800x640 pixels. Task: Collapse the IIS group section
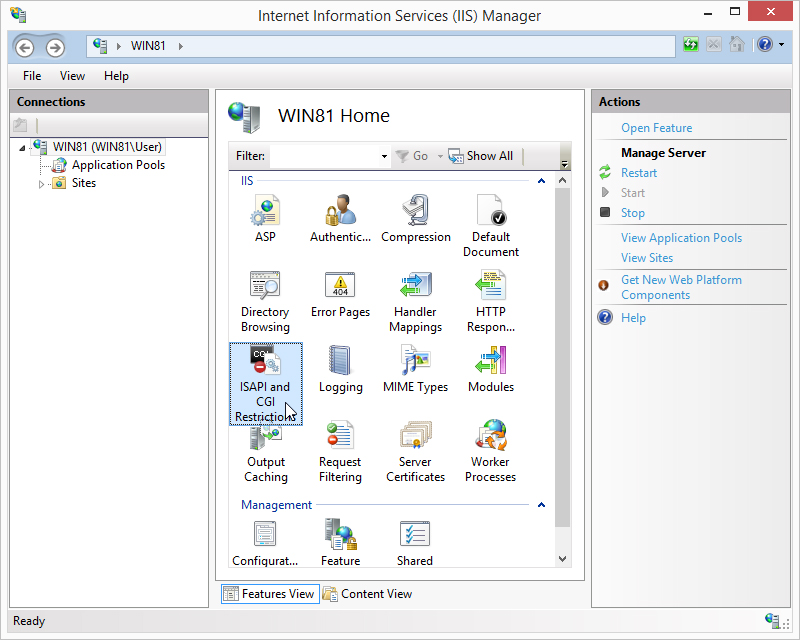[x=541, y=181]
